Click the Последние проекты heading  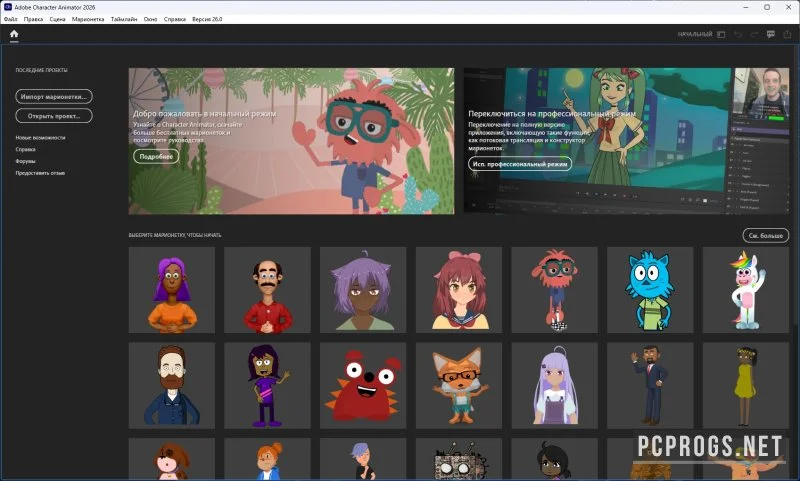[x=41, y=70]
